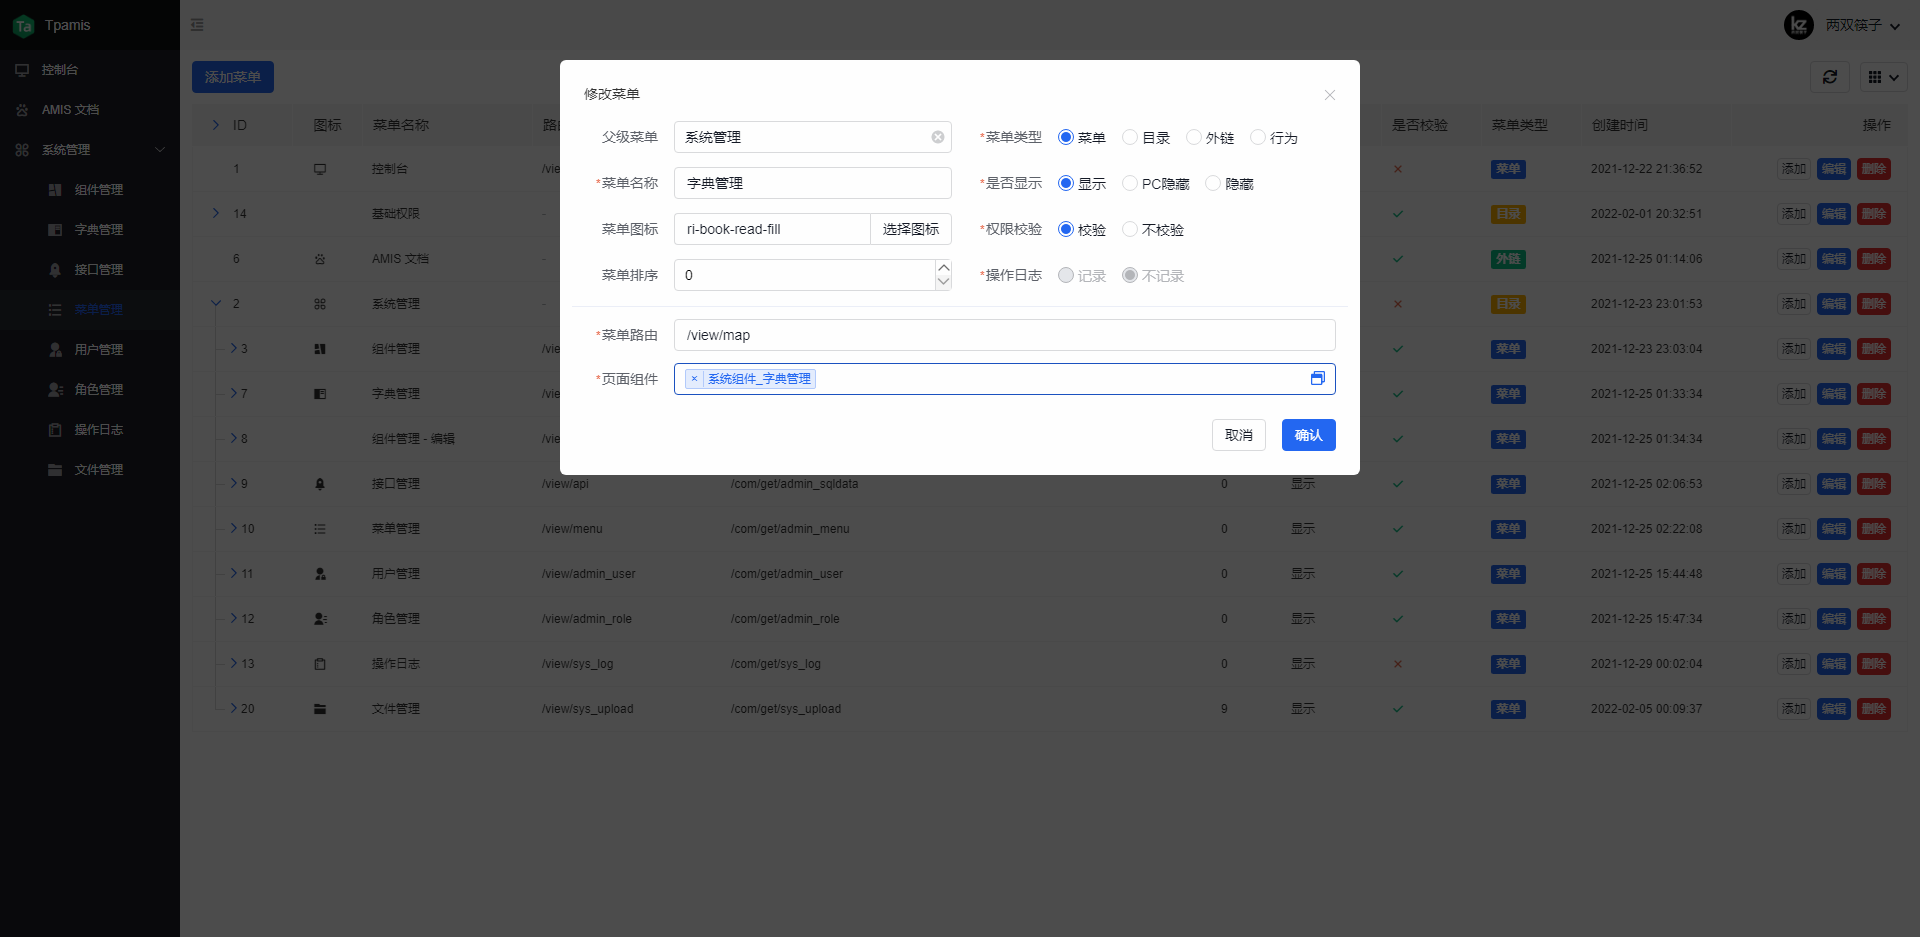1920x937 pixels.
Task: Click the 控制台 monitor icon in the sidebar
Action: coord(22,70)
